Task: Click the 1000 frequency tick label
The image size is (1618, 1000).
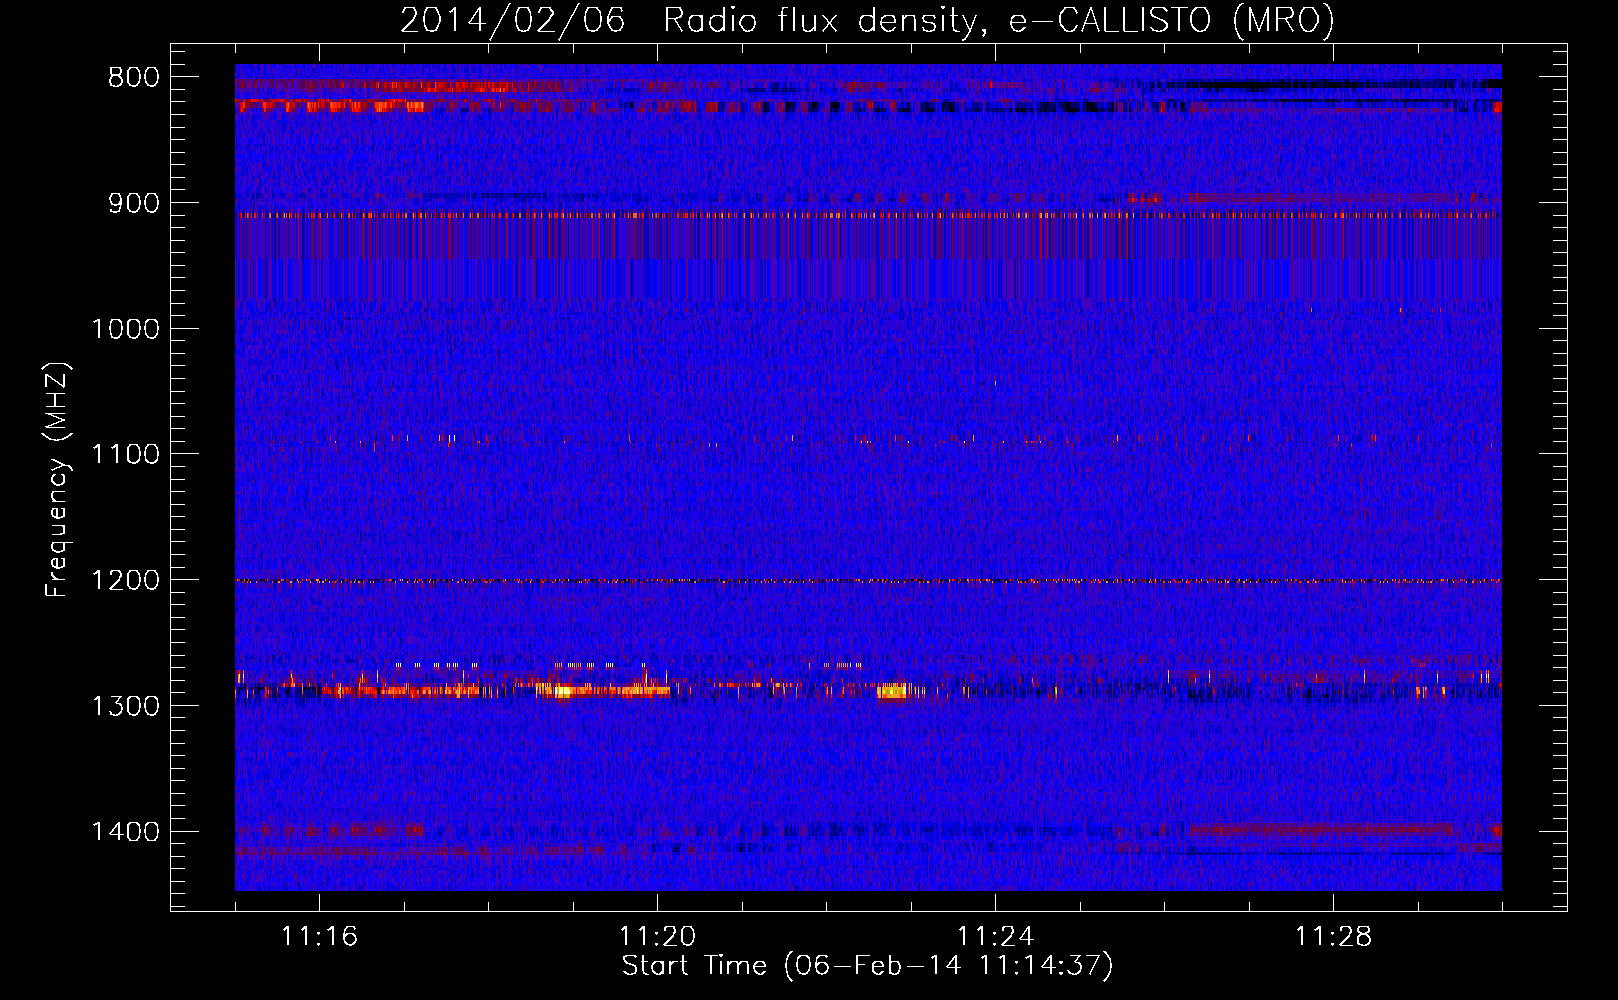Action: point(126,329)
